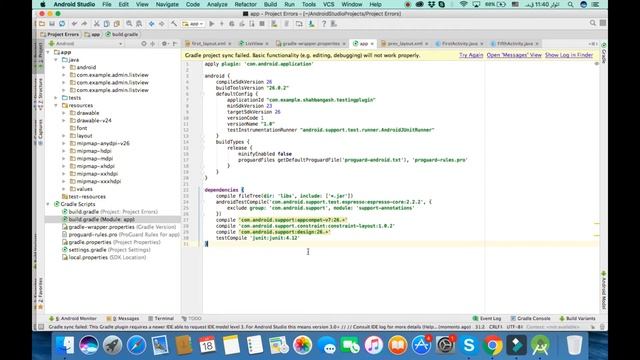Click the Undo arrow icon

coord(74,24)
